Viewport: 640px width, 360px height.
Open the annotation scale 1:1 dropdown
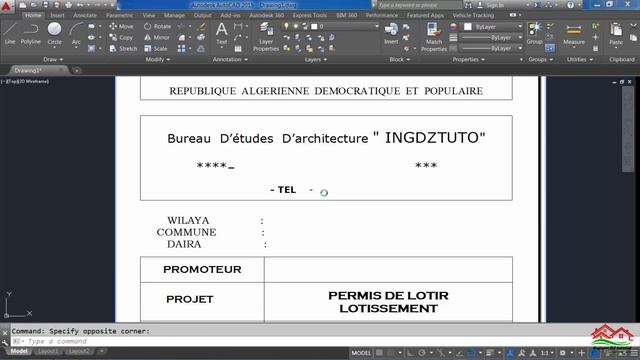click(547, 353)
